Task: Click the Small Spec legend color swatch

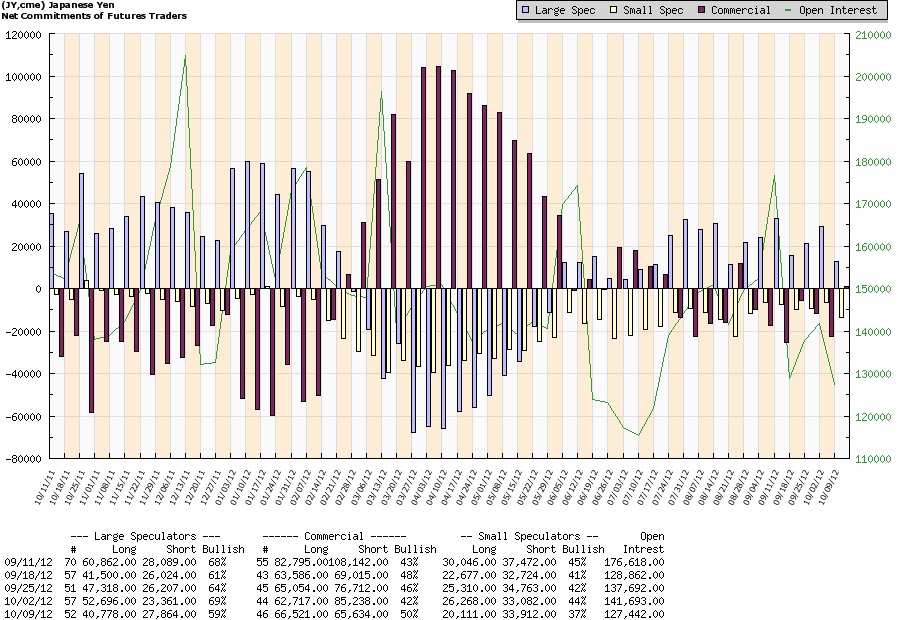Action: click(x=613, y=10)
